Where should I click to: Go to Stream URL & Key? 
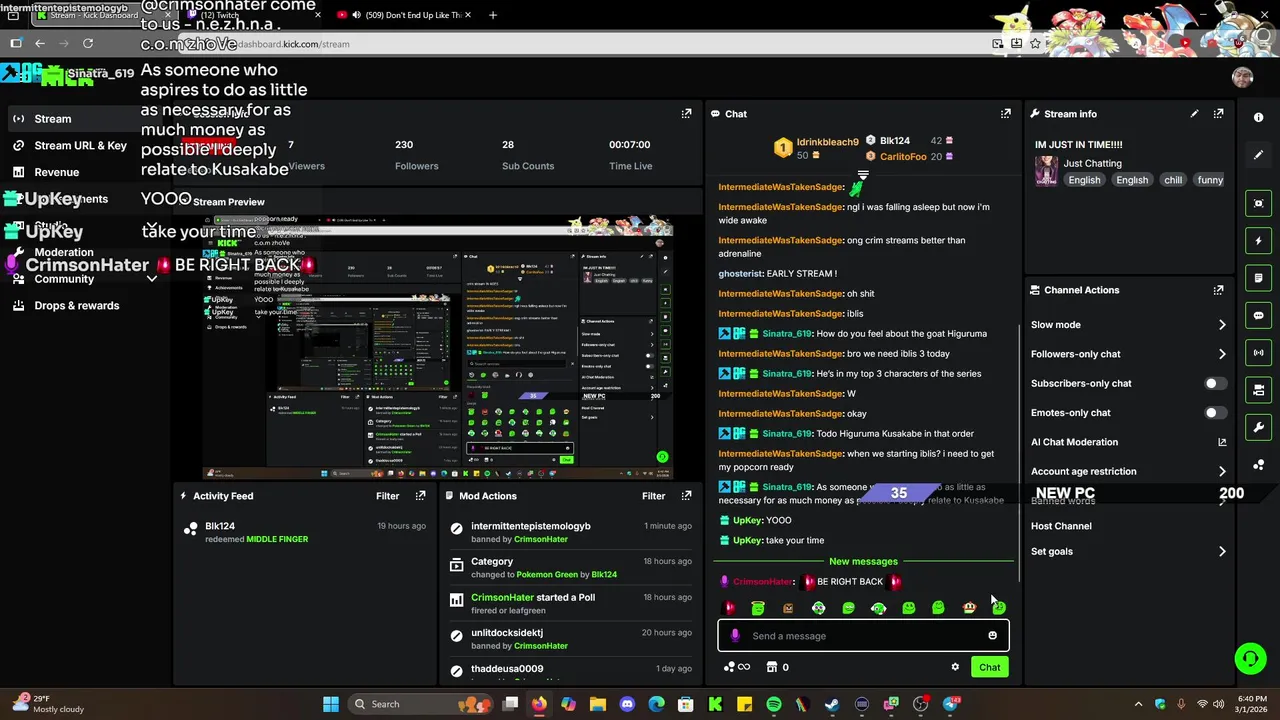(x=80, y=145)
